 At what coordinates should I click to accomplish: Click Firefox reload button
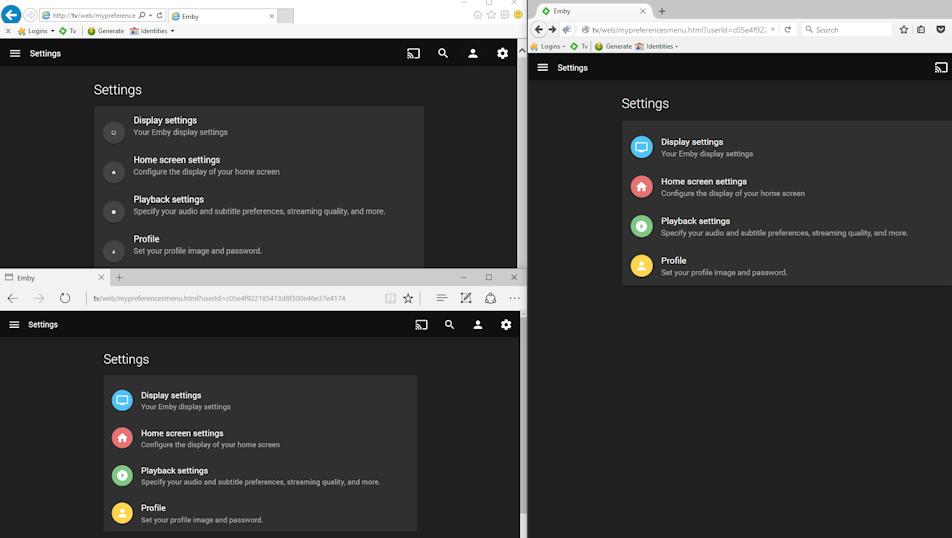pos(787,29)
